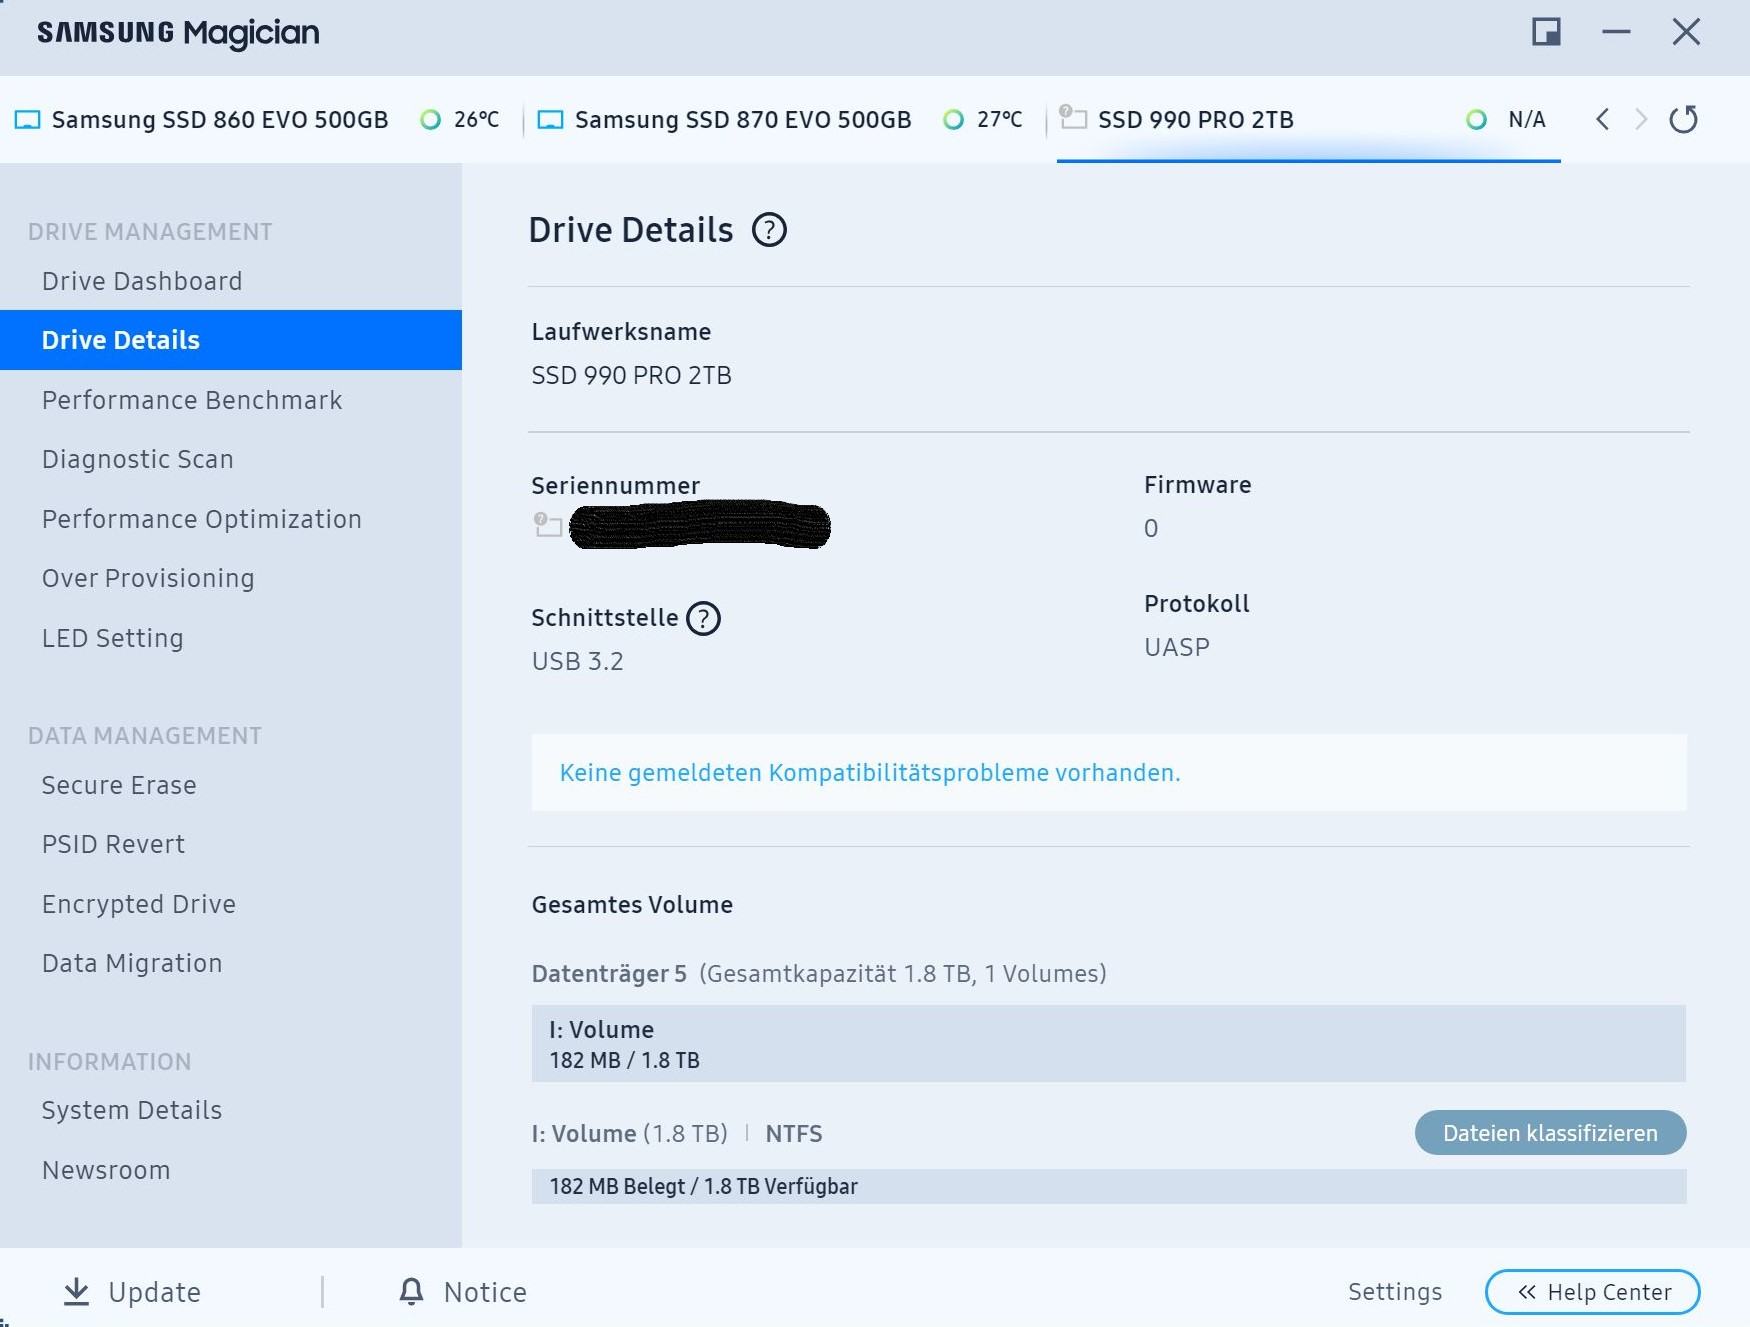The image size is (1750, 1327).
Task: Open PSID Revert page
Action: tap(231, 844)
